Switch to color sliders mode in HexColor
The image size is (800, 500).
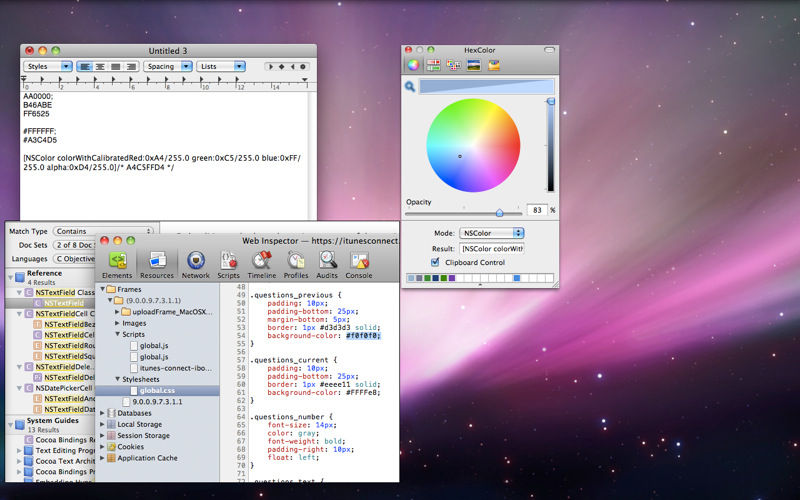(434, 65)
